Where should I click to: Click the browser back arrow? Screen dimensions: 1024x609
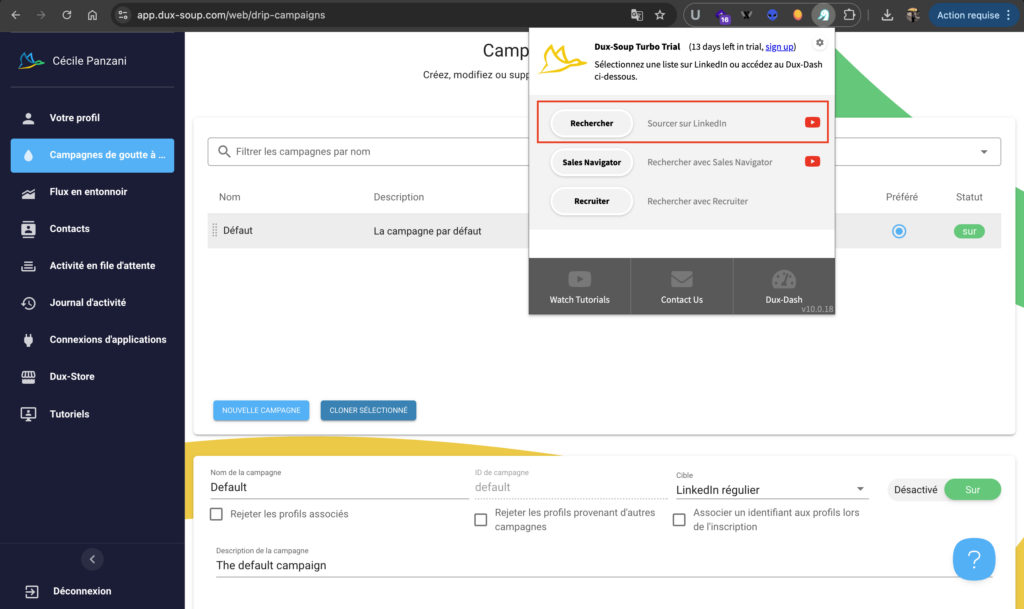pyautogui.click(x=16, y=15)
